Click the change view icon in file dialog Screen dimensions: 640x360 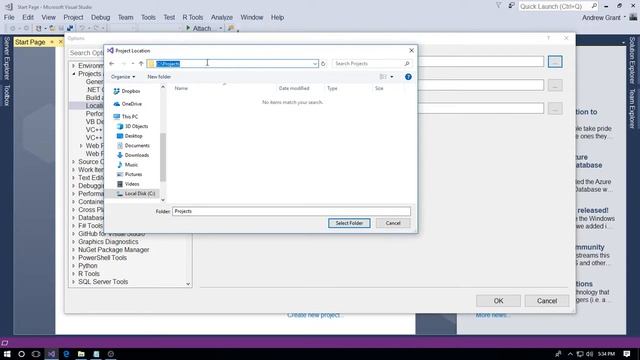[383, 77]
